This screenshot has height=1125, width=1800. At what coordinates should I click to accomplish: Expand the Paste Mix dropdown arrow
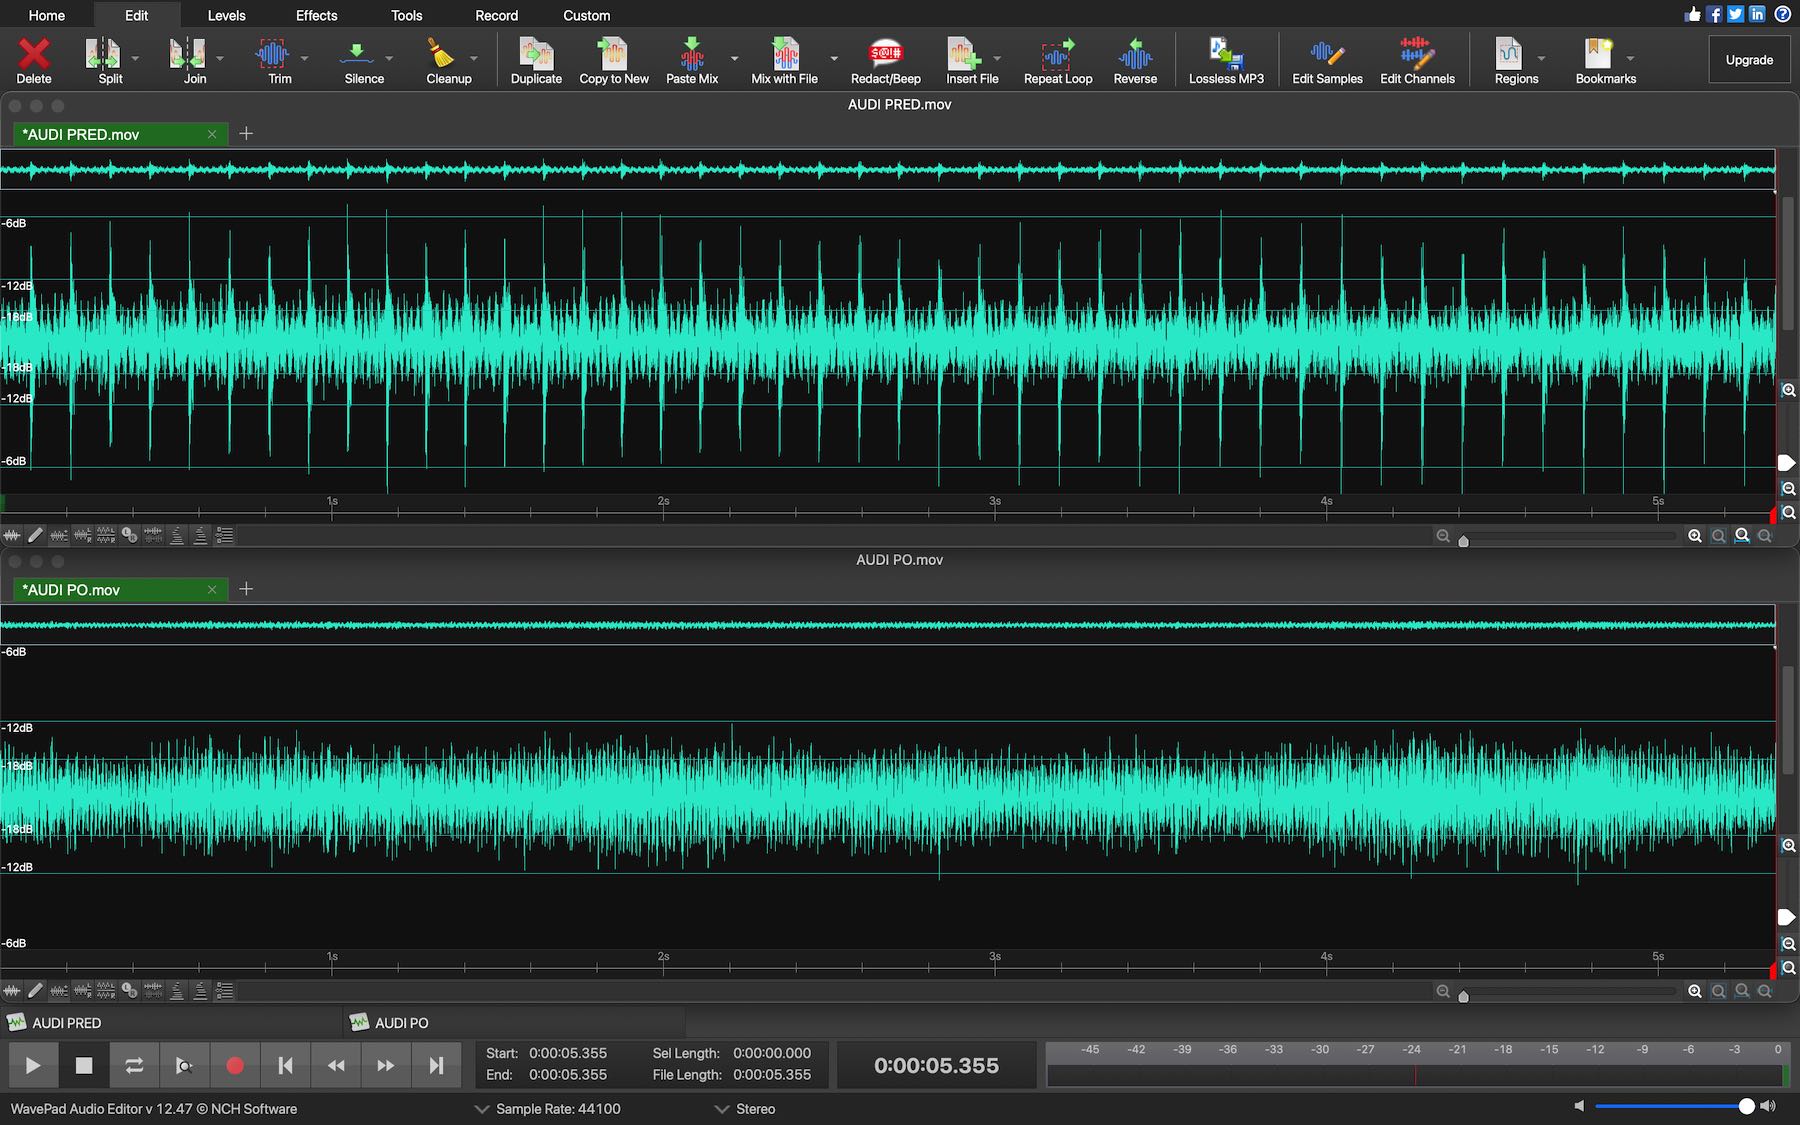coord(734,58)
